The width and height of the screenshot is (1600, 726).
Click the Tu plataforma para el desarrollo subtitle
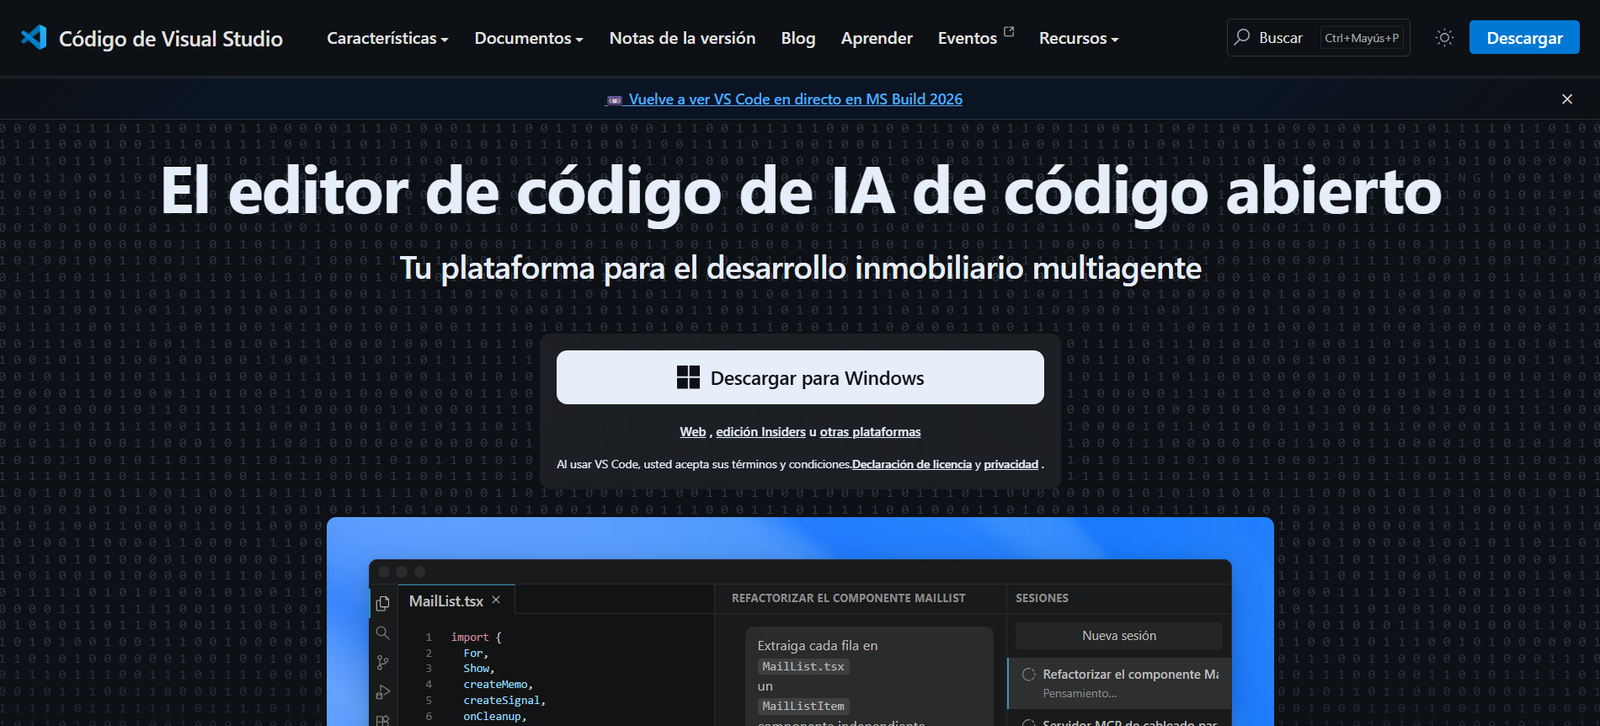pos(801,268)
